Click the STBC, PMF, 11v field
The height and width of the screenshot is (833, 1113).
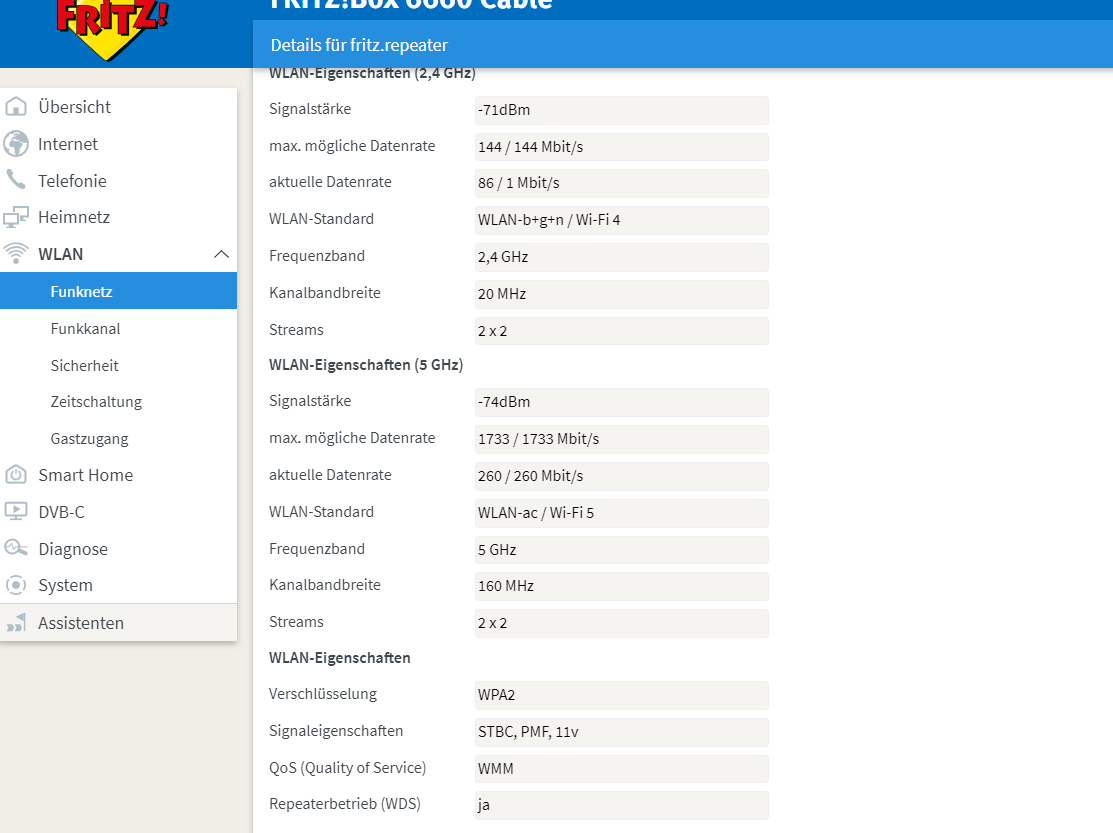tap(622, 732)
